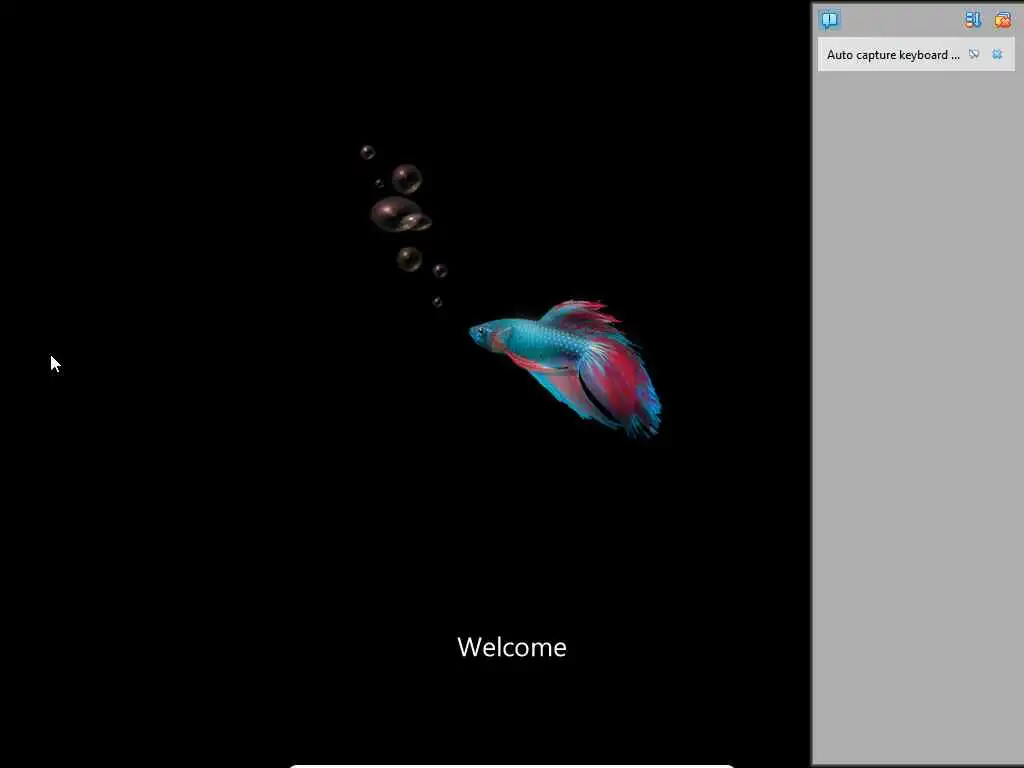Click the notification ordering icon beside delete-all
Viewport: 1024px width, 768px height.
[973, 20]
